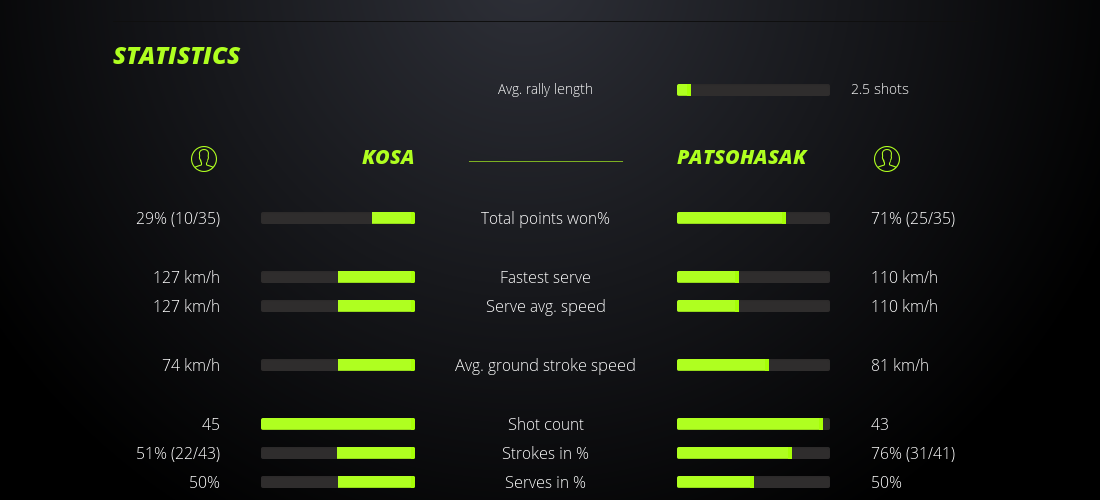Select the PATSOHASAK player name
The width and height of the screenshot is (1100, 500).
click(741, 158)
